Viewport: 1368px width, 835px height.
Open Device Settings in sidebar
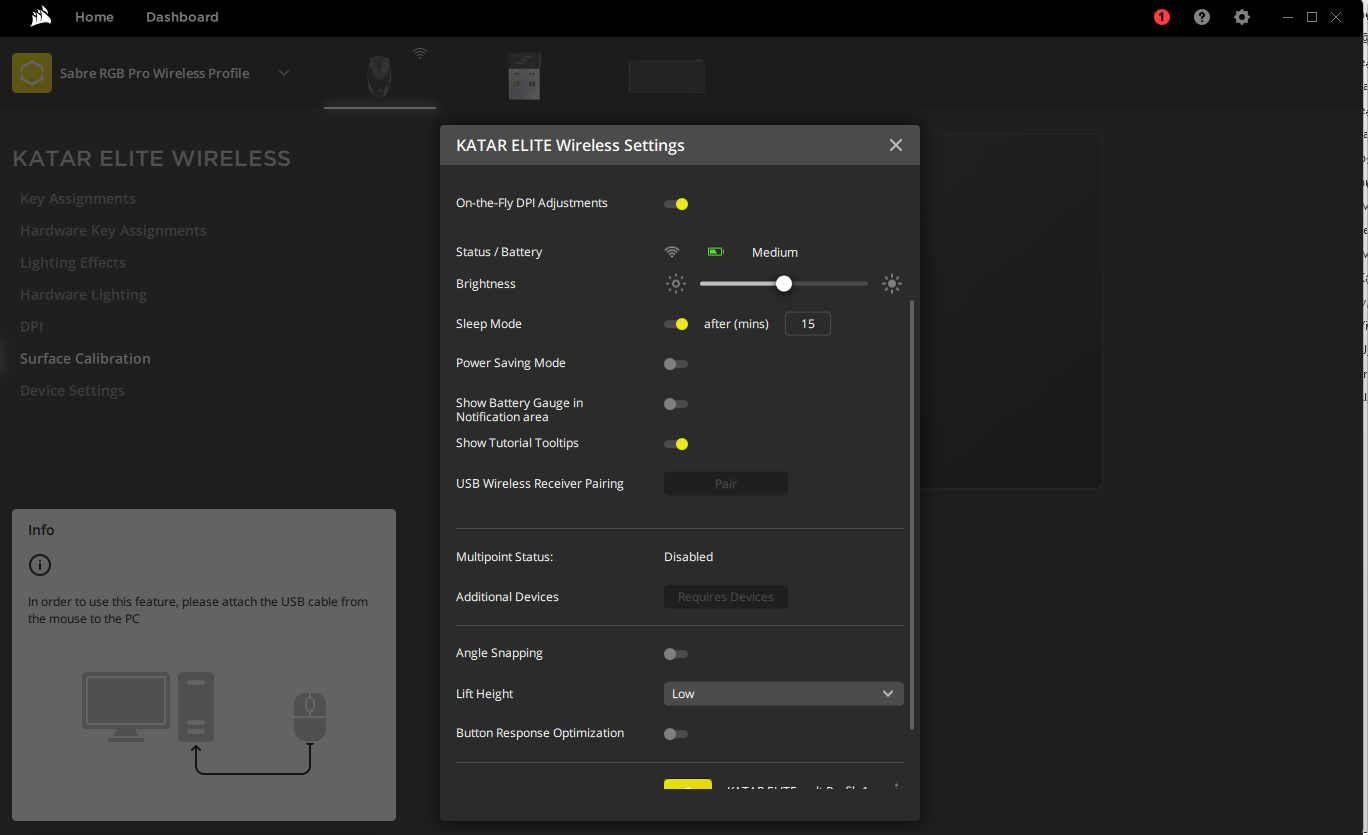click(72, 391)
